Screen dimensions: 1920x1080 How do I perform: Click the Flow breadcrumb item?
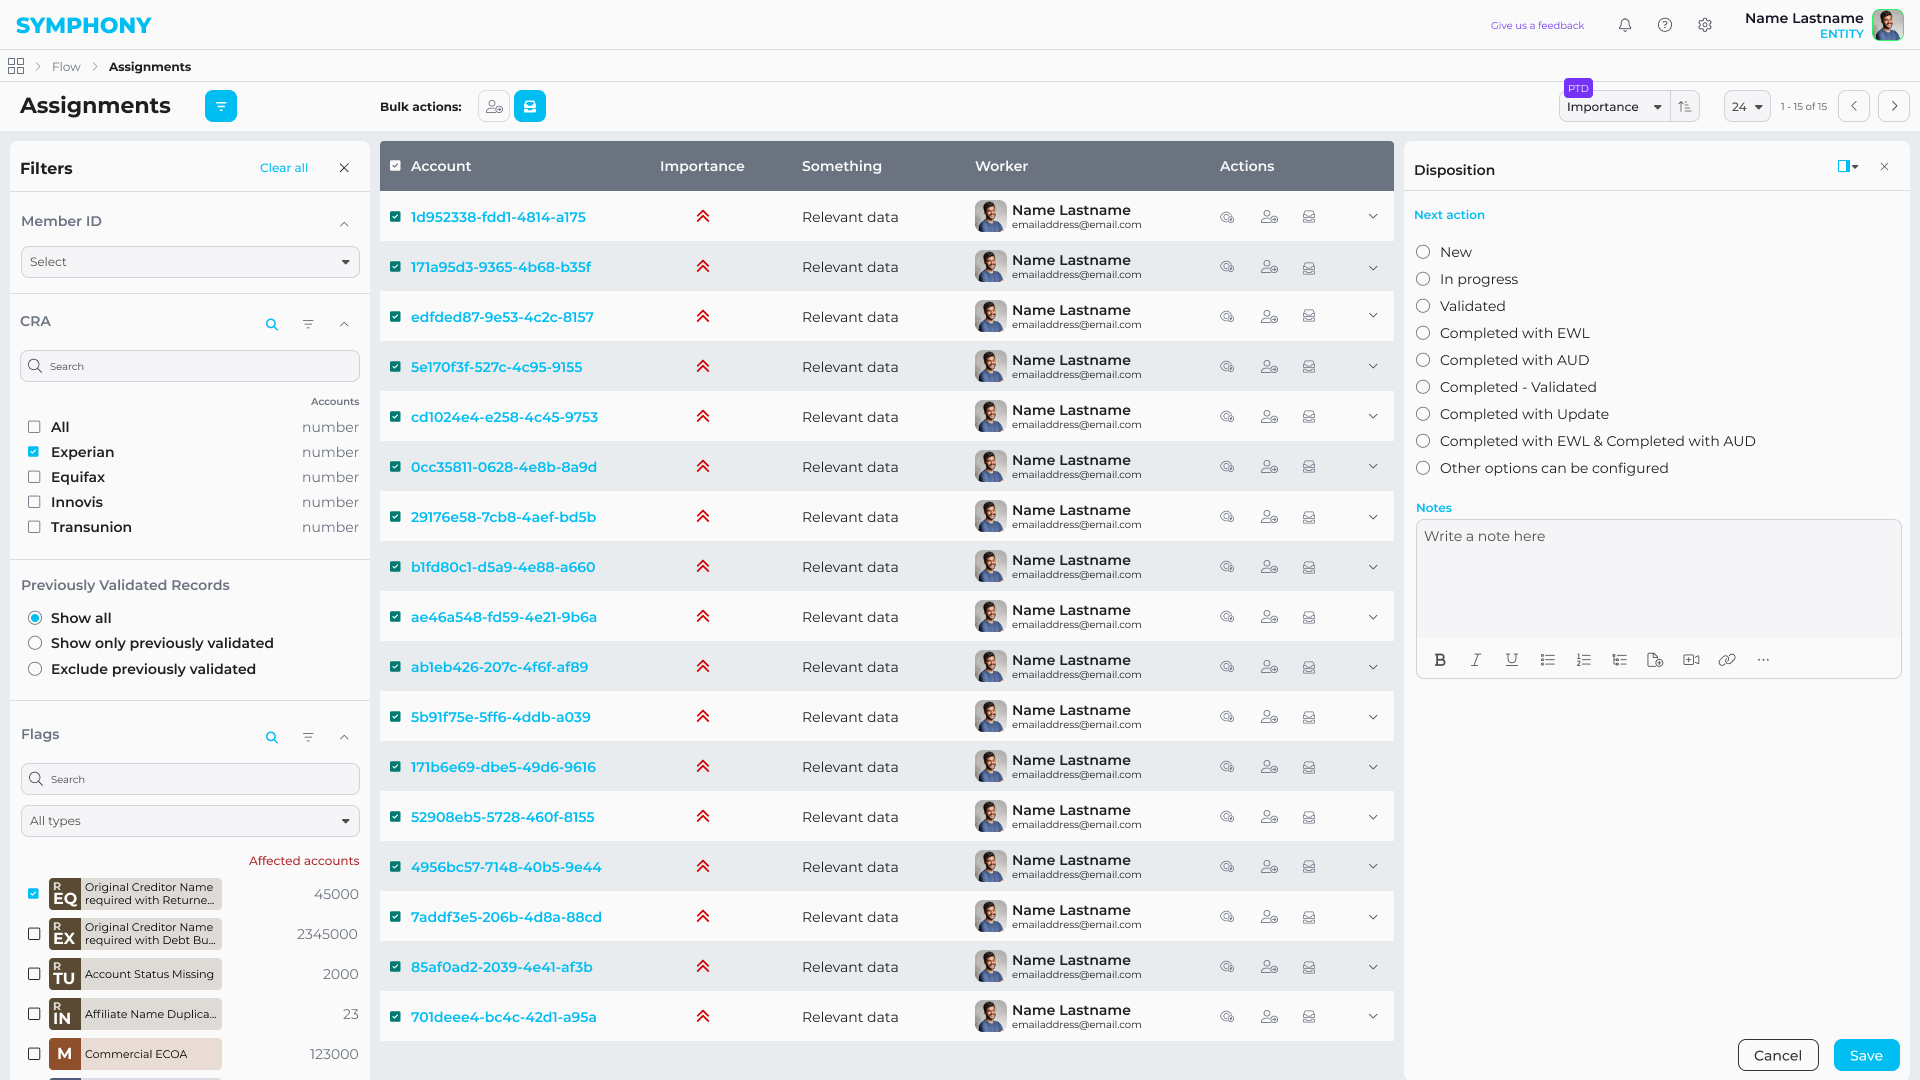(66, 67)
